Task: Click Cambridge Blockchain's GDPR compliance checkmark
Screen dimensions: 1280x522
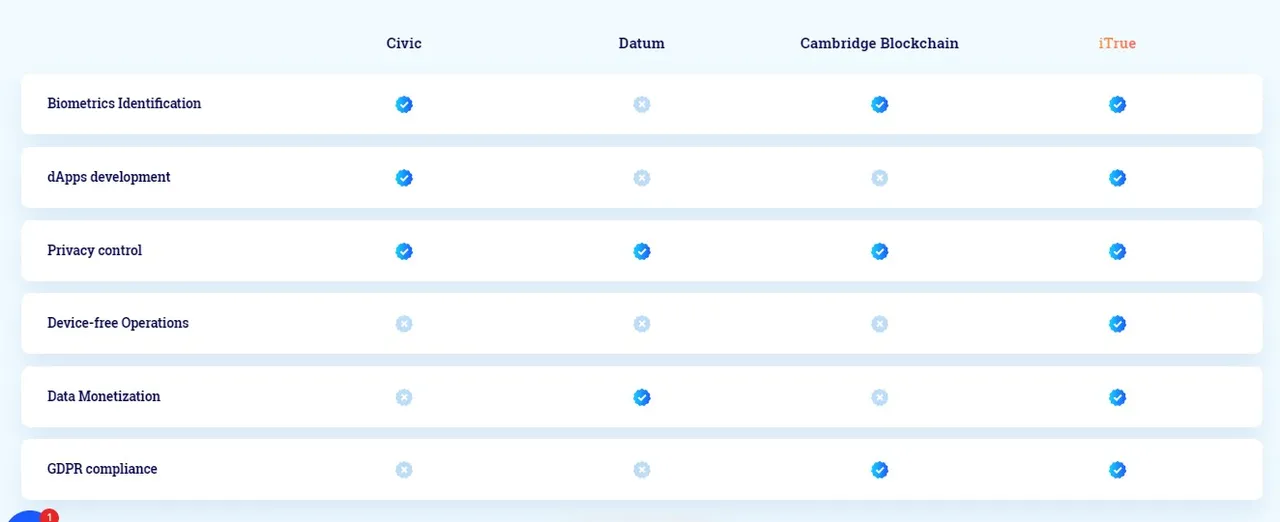Action: pyautogui.click(x=879, y=470)
